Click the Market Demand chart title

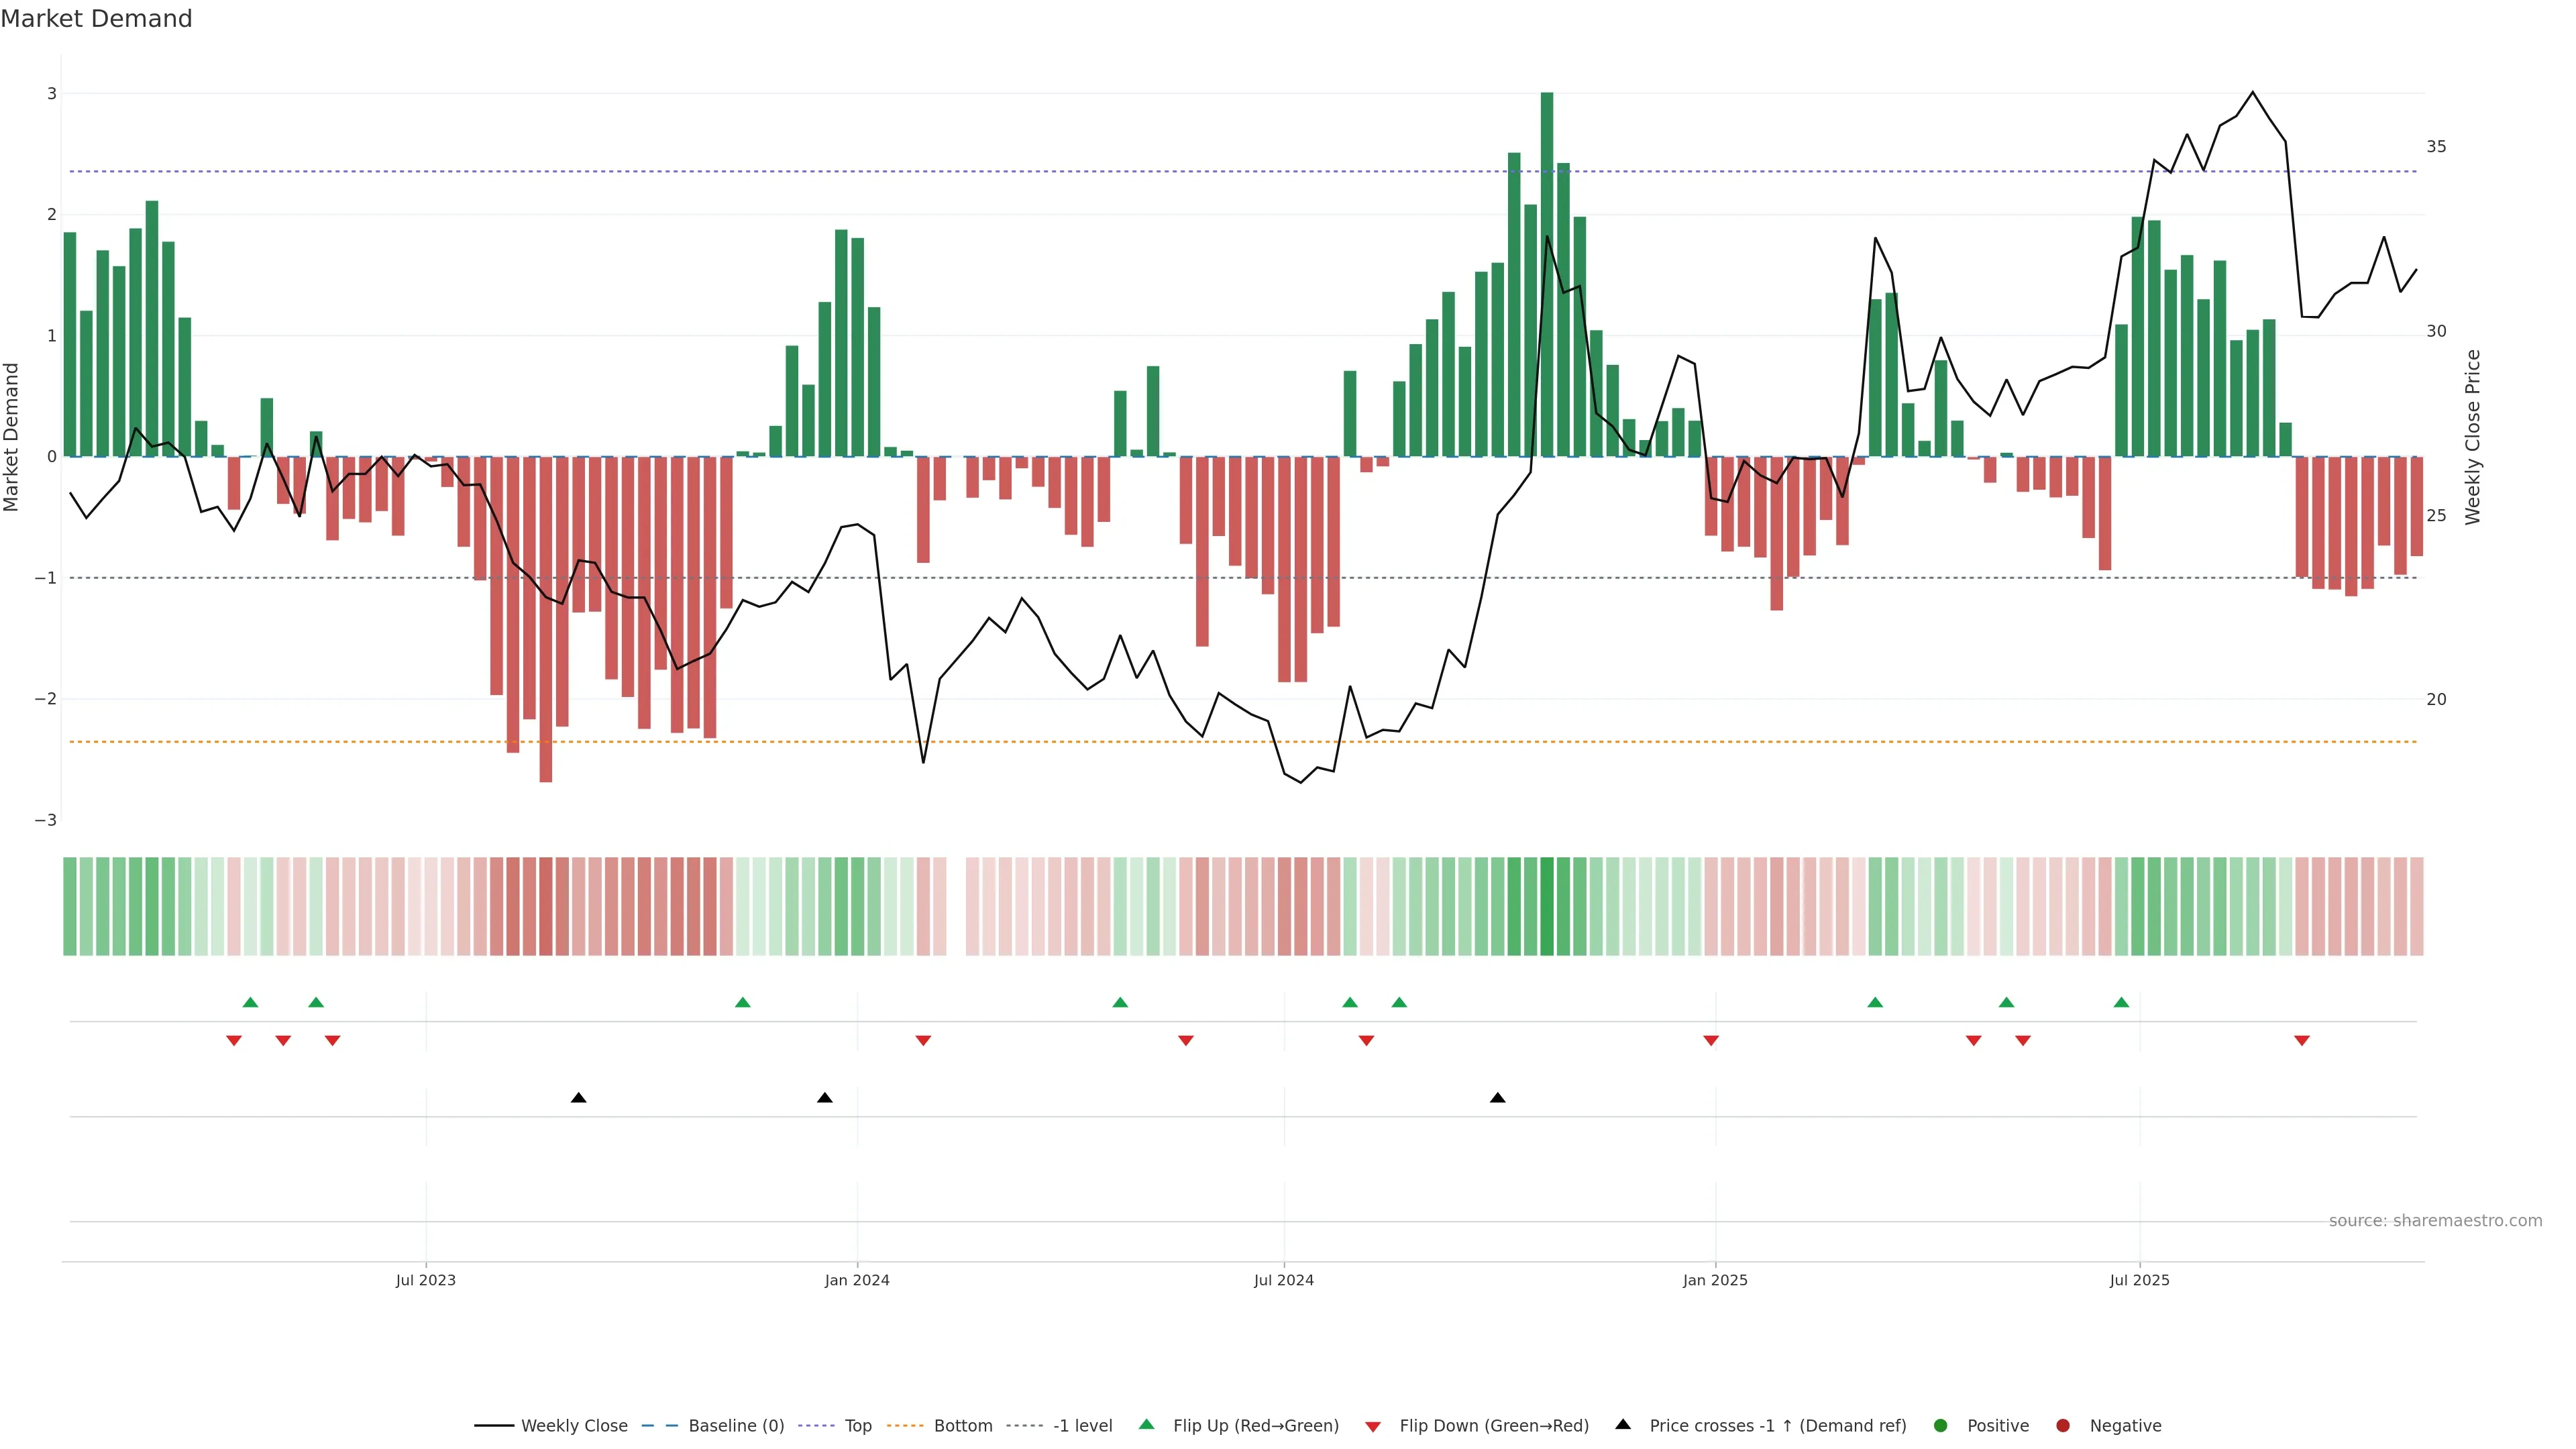(x=96, y=19)
